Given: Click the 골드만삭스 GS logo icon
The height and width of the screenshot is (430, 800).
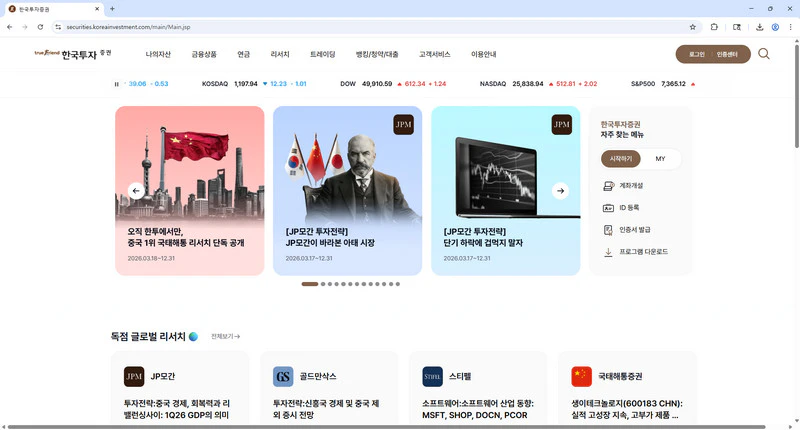Looking at the screenshot, I should (x=283, y=376).
